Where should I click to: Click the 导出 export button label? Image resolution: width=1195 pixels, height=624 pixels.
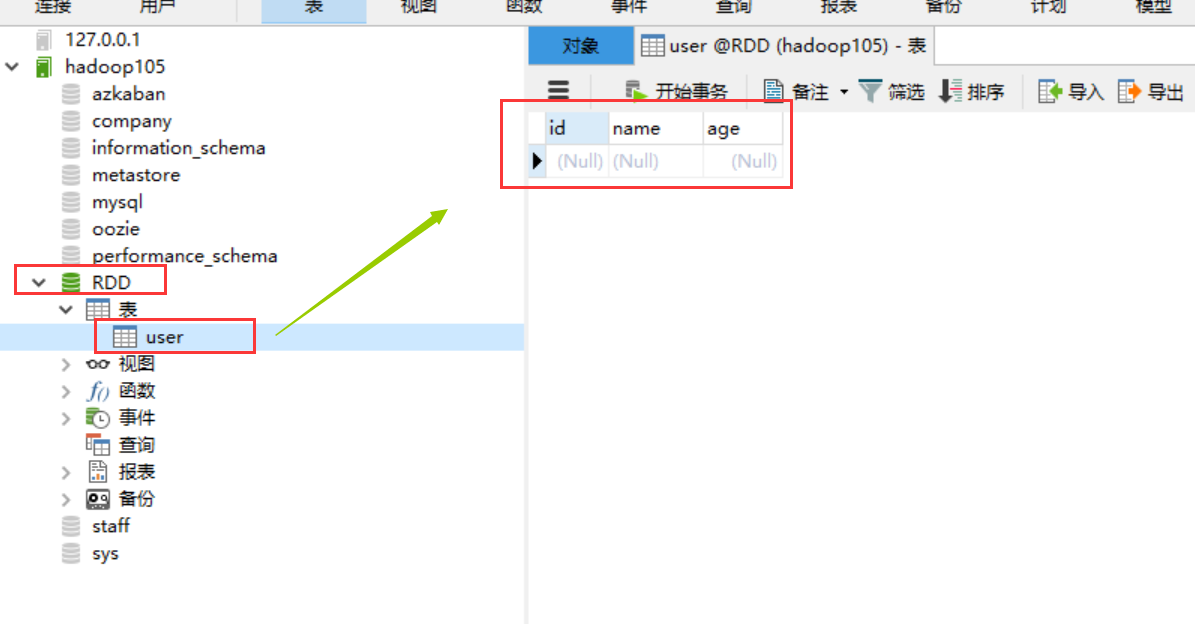point(1165,92)
